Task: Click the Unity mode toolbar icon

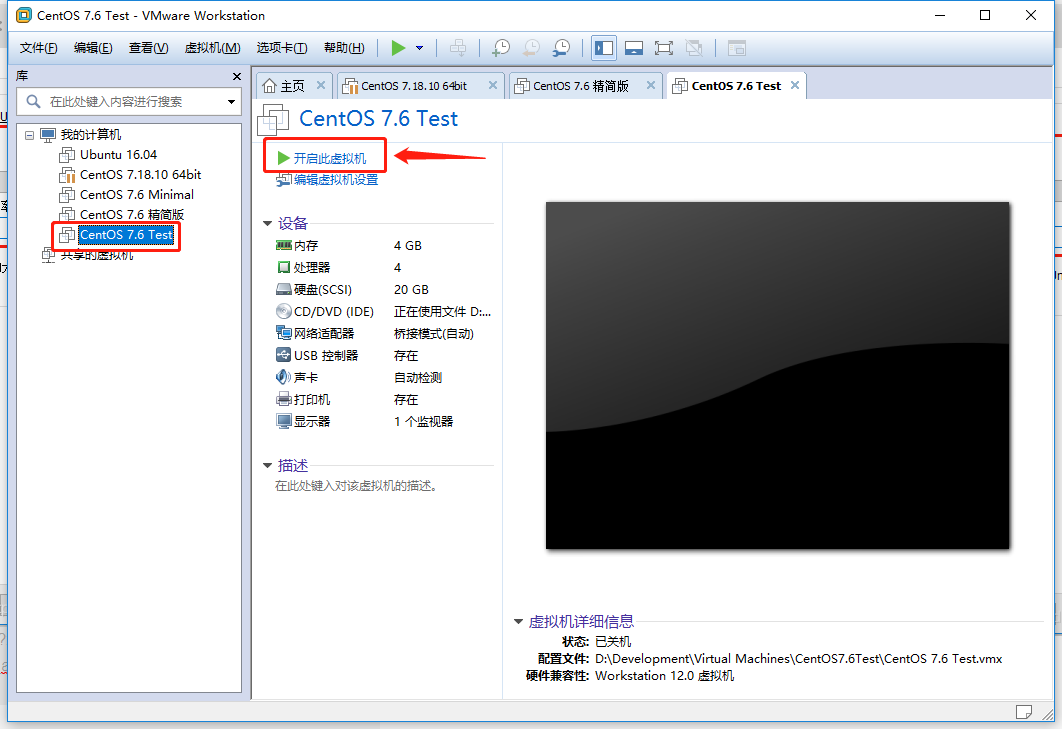Action: tap(694, 48)
